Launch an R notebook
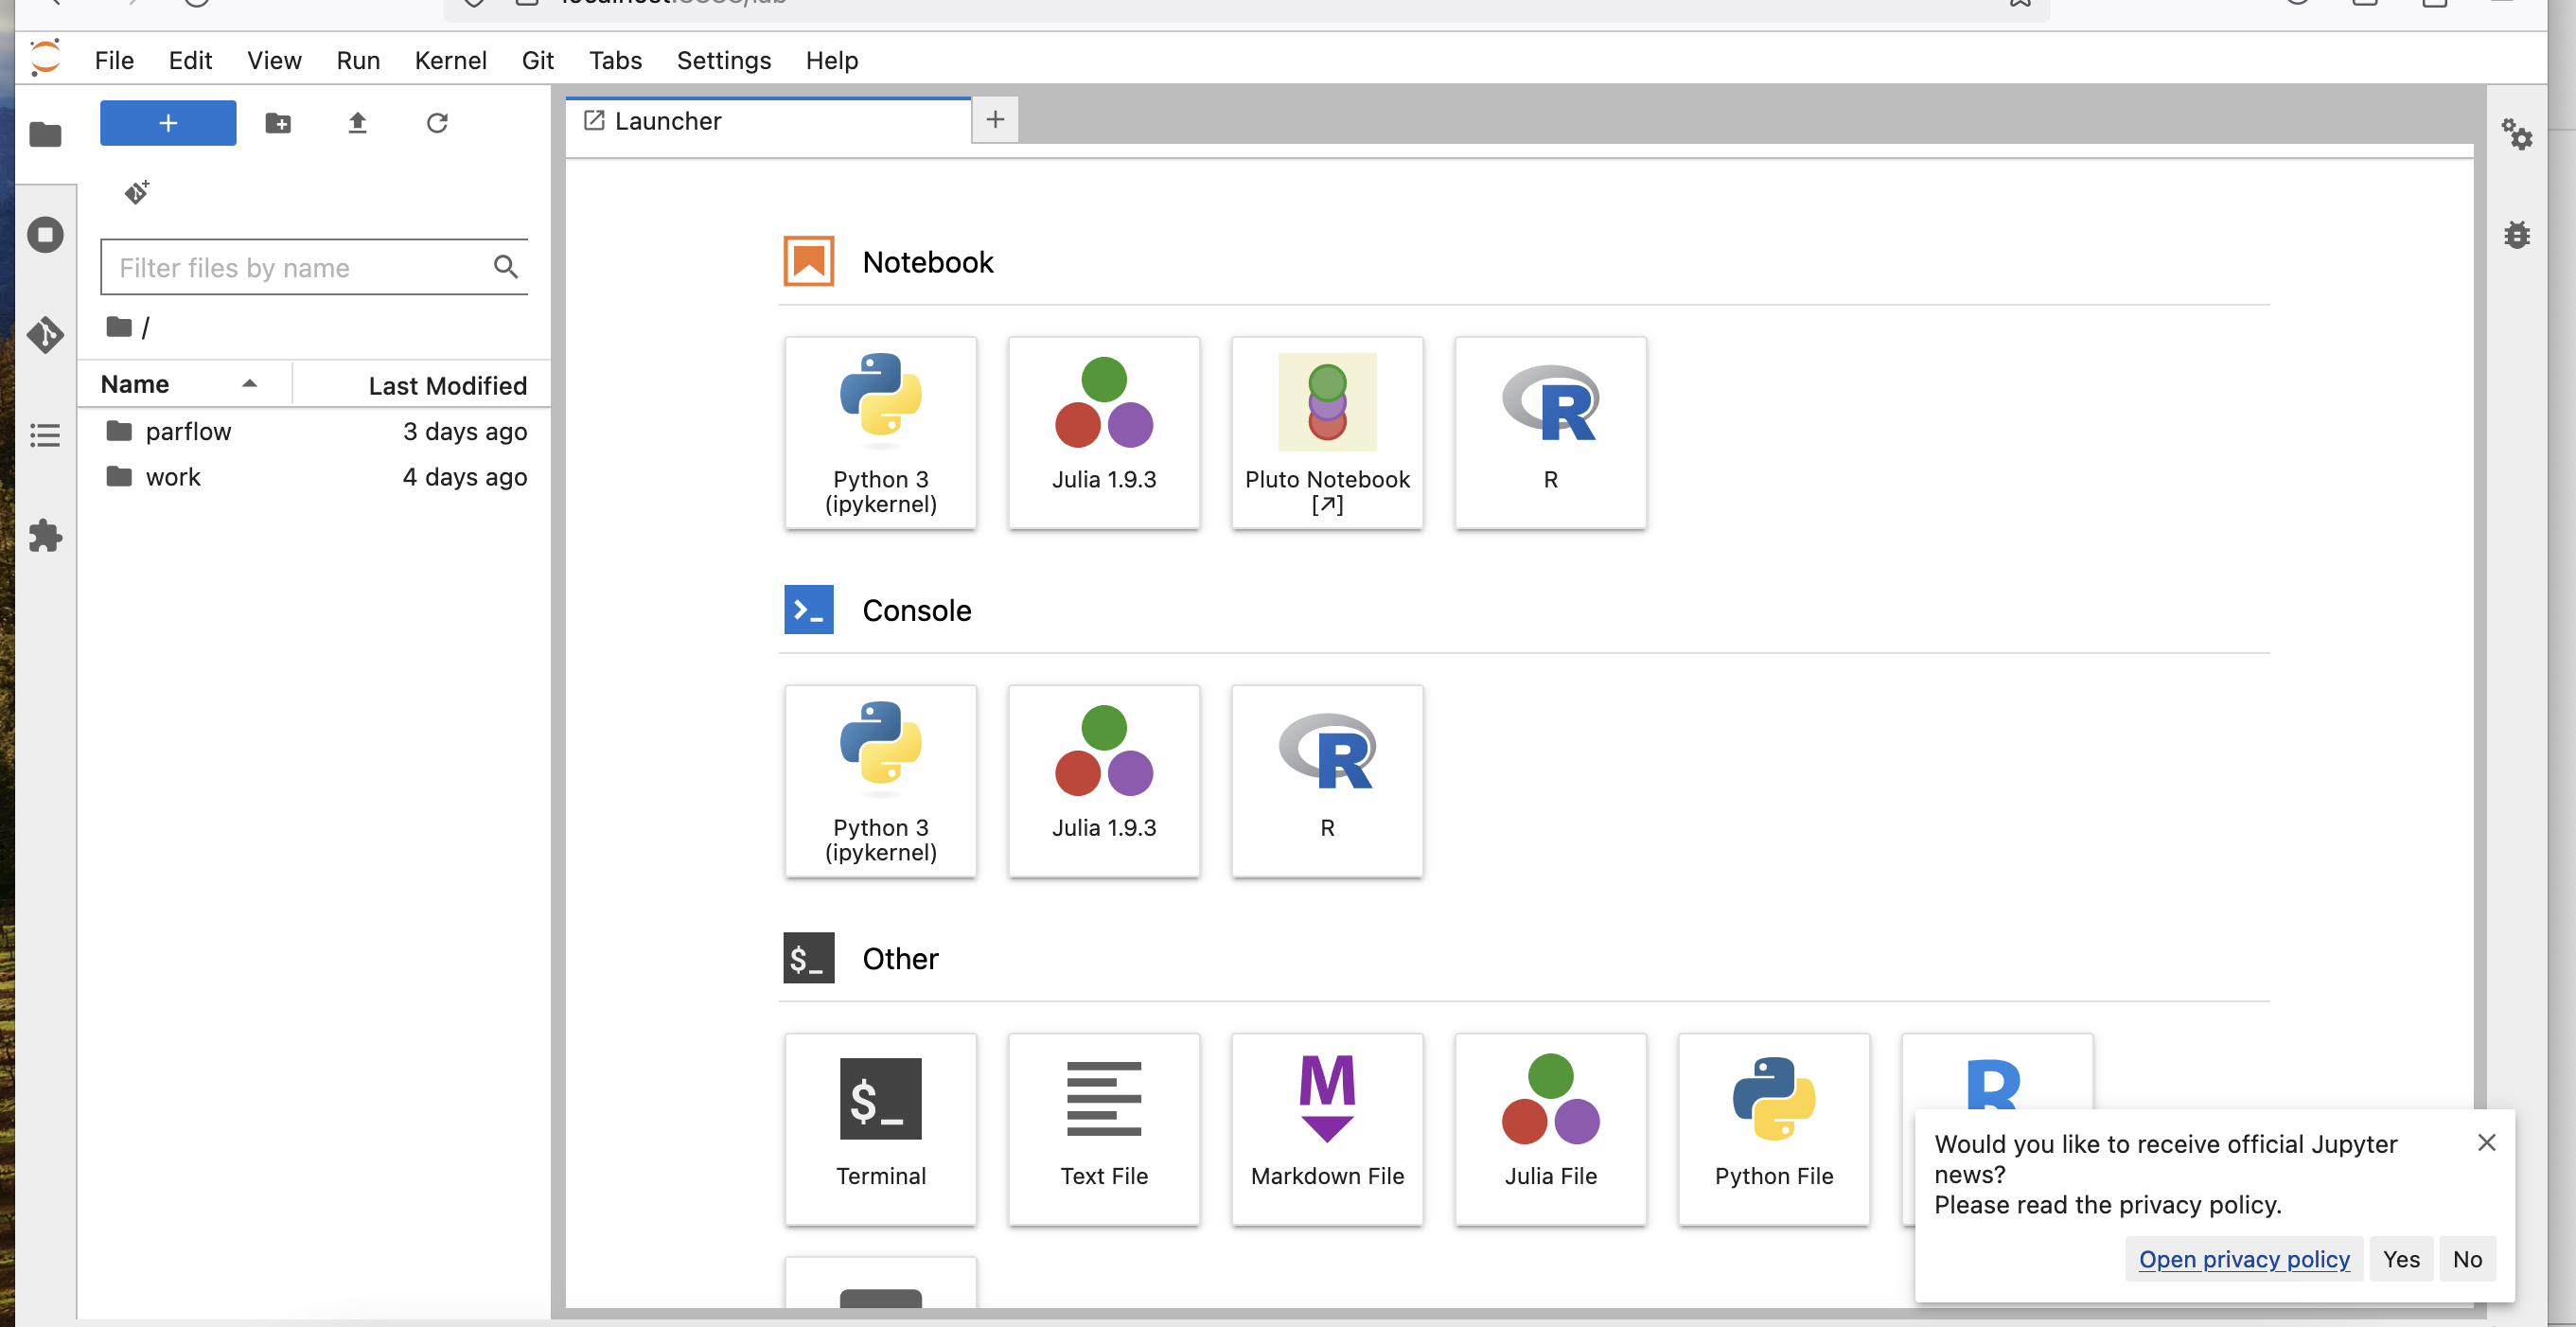This screenshot has width=2576, height=1327. (x=1550, y=432)
